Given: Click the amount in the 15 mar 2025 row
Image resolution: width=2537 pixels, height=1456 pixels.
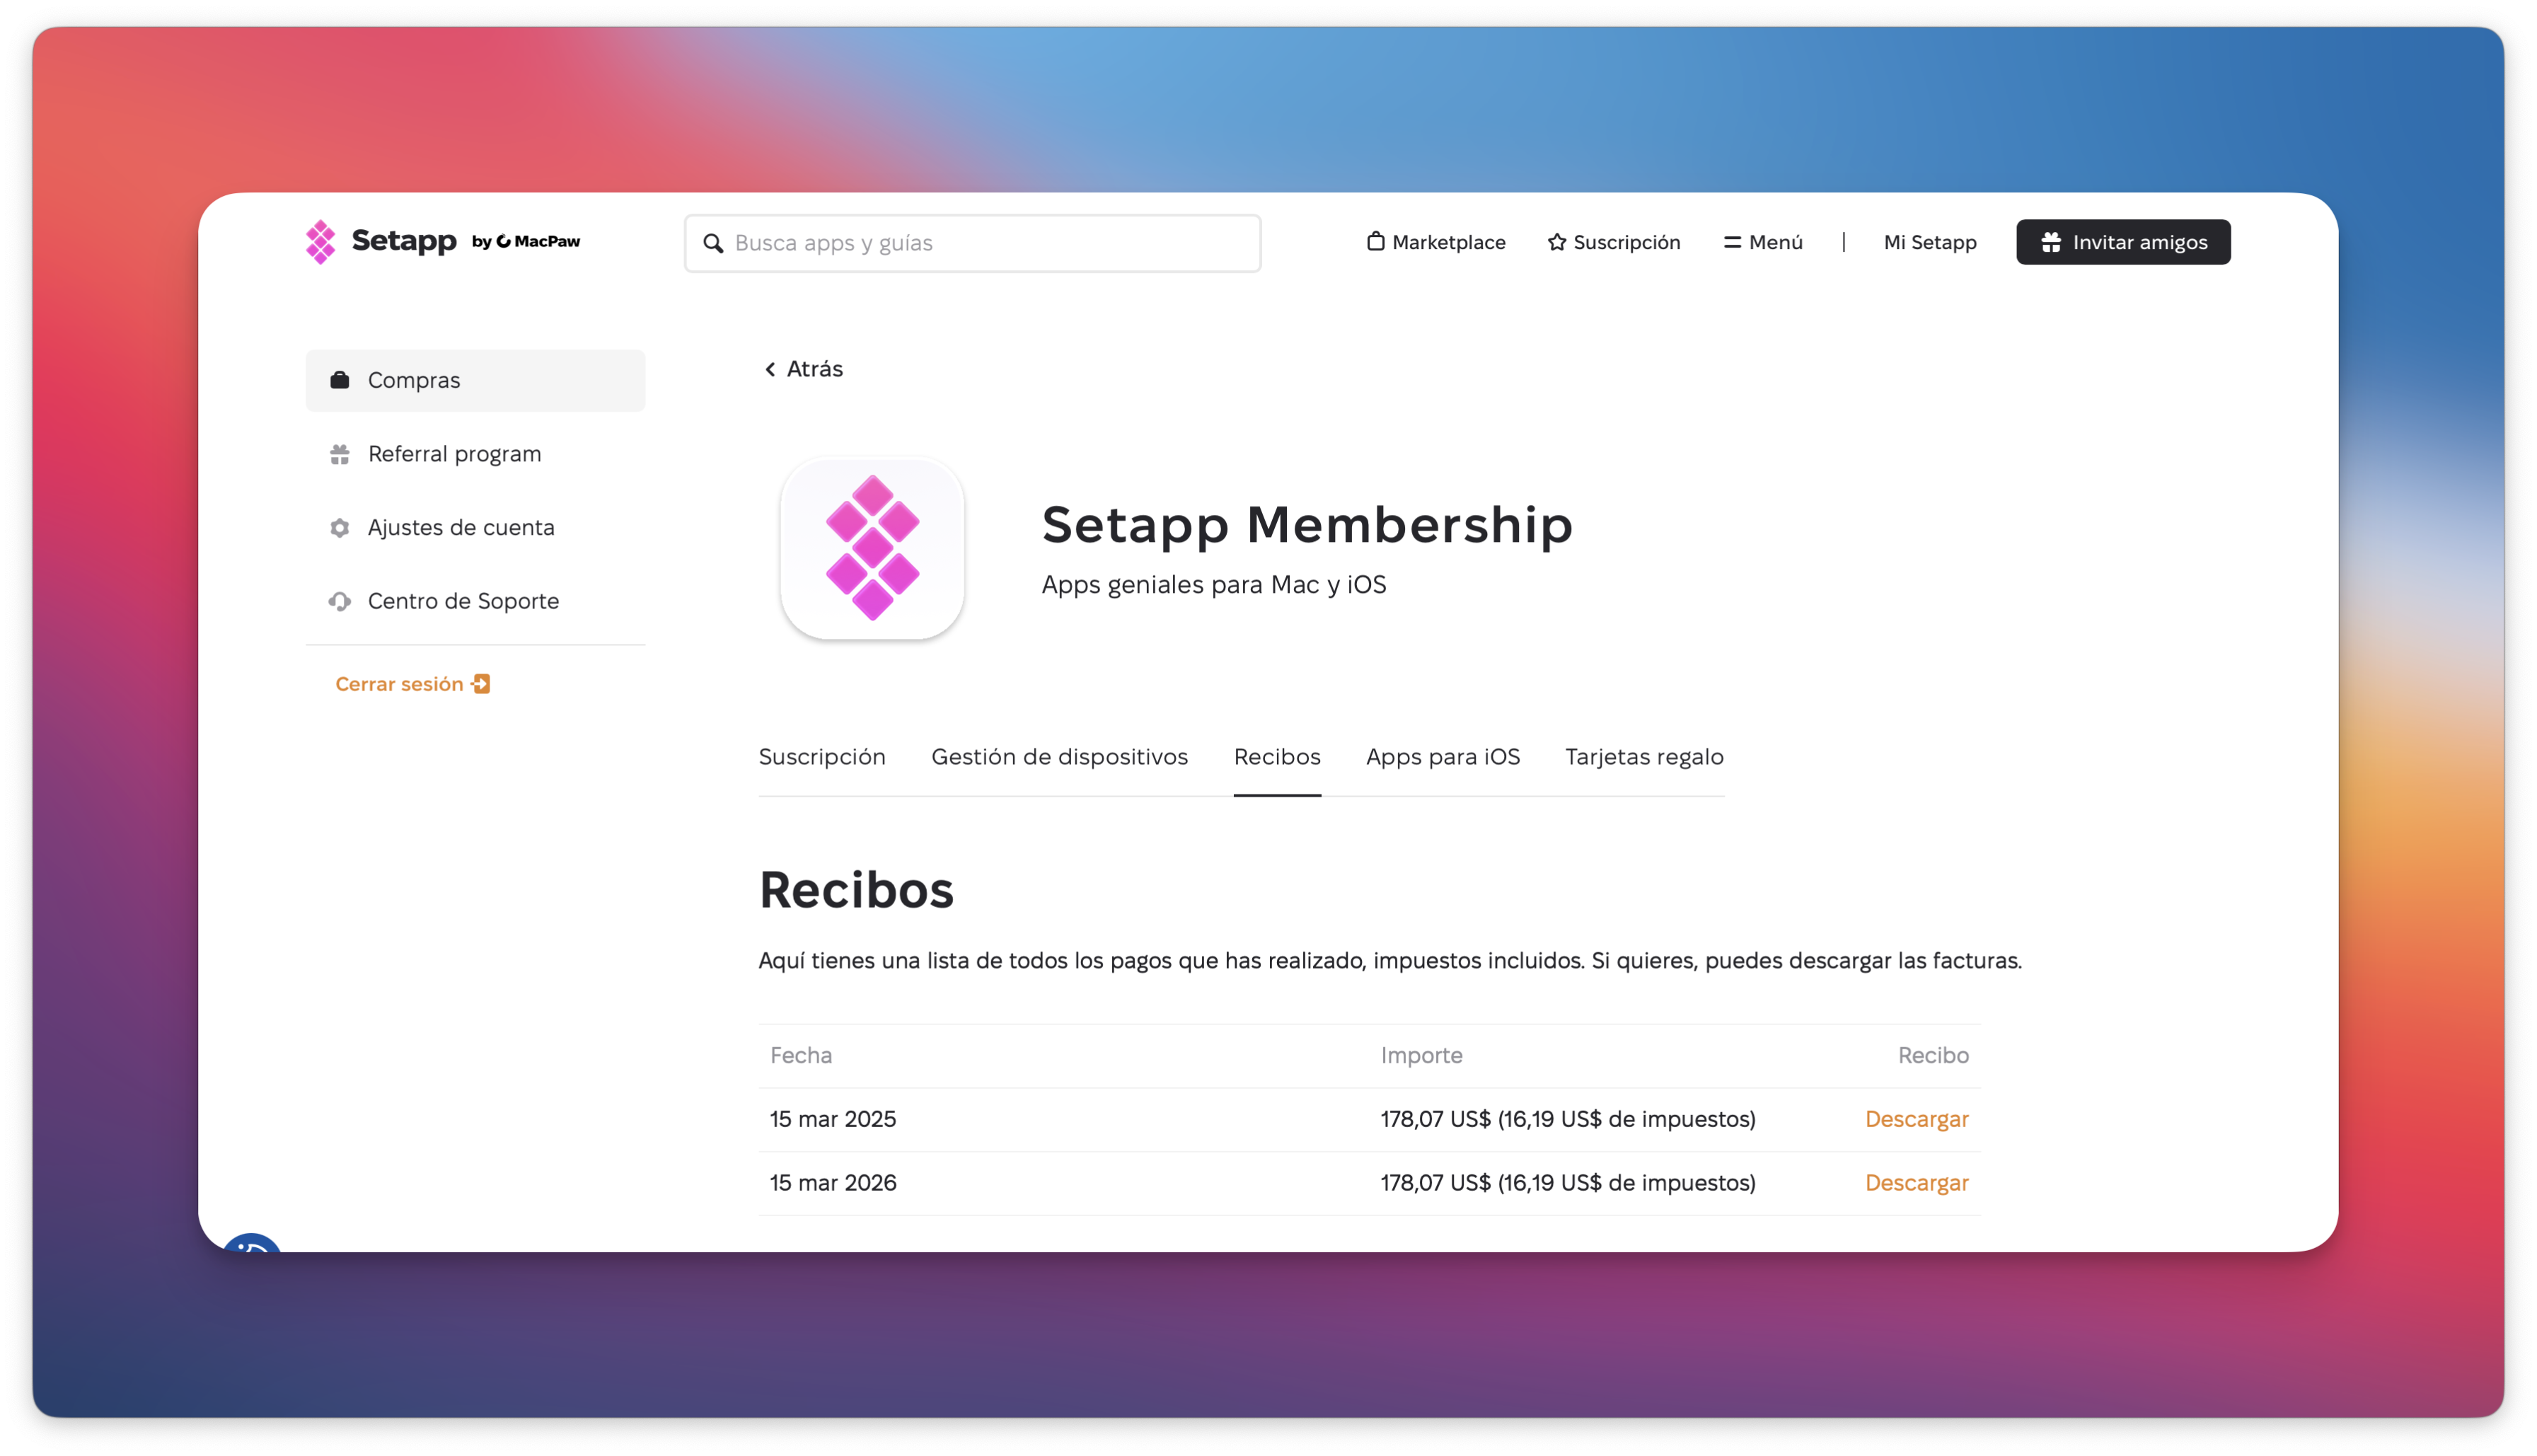Looking at the screenshot, I should click(1568, 1119).
